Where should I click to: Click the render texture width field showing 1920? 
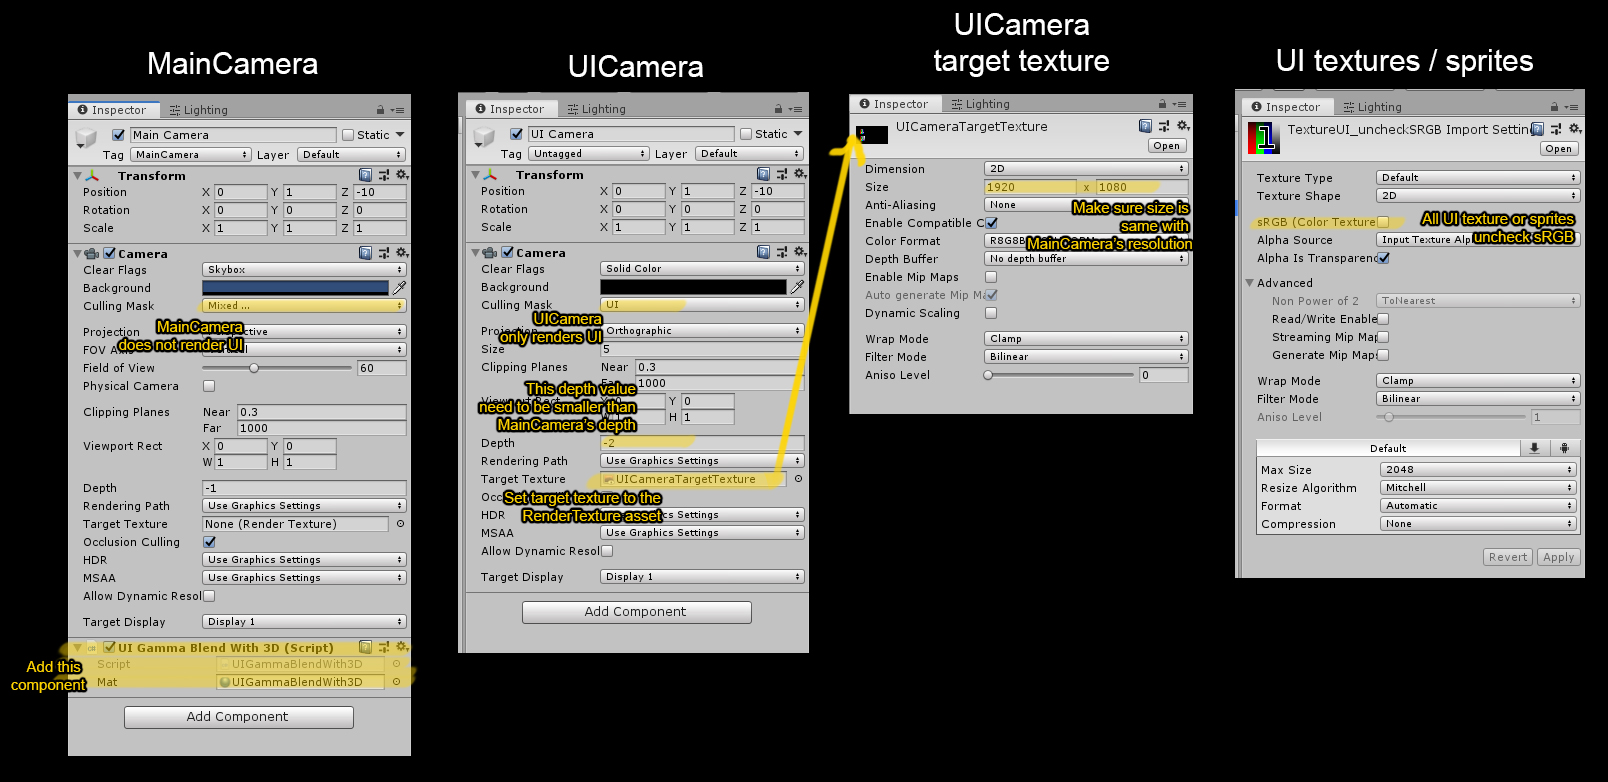1029,187
